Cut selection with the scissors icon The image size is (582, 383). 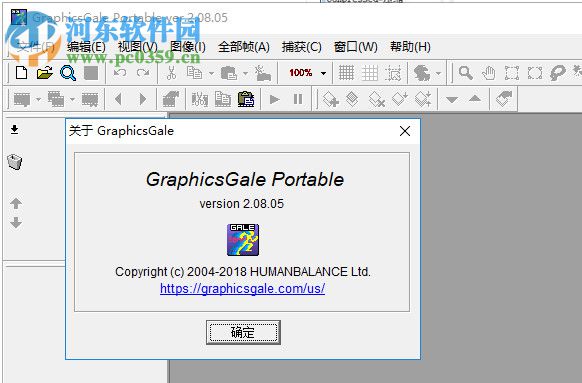pos(171,73)
